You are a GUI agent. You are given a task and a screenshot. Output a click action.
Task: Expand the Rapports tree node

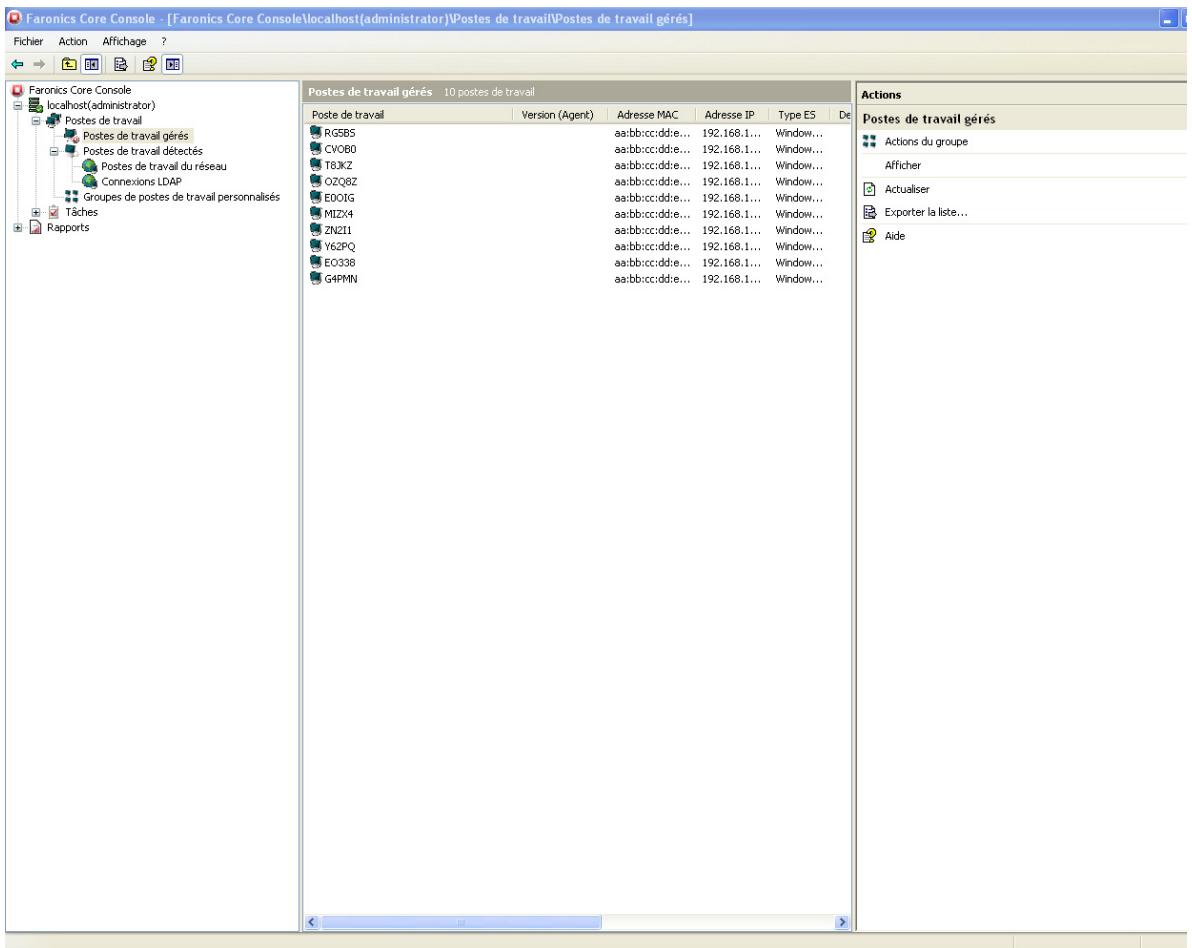coord(18,225)
